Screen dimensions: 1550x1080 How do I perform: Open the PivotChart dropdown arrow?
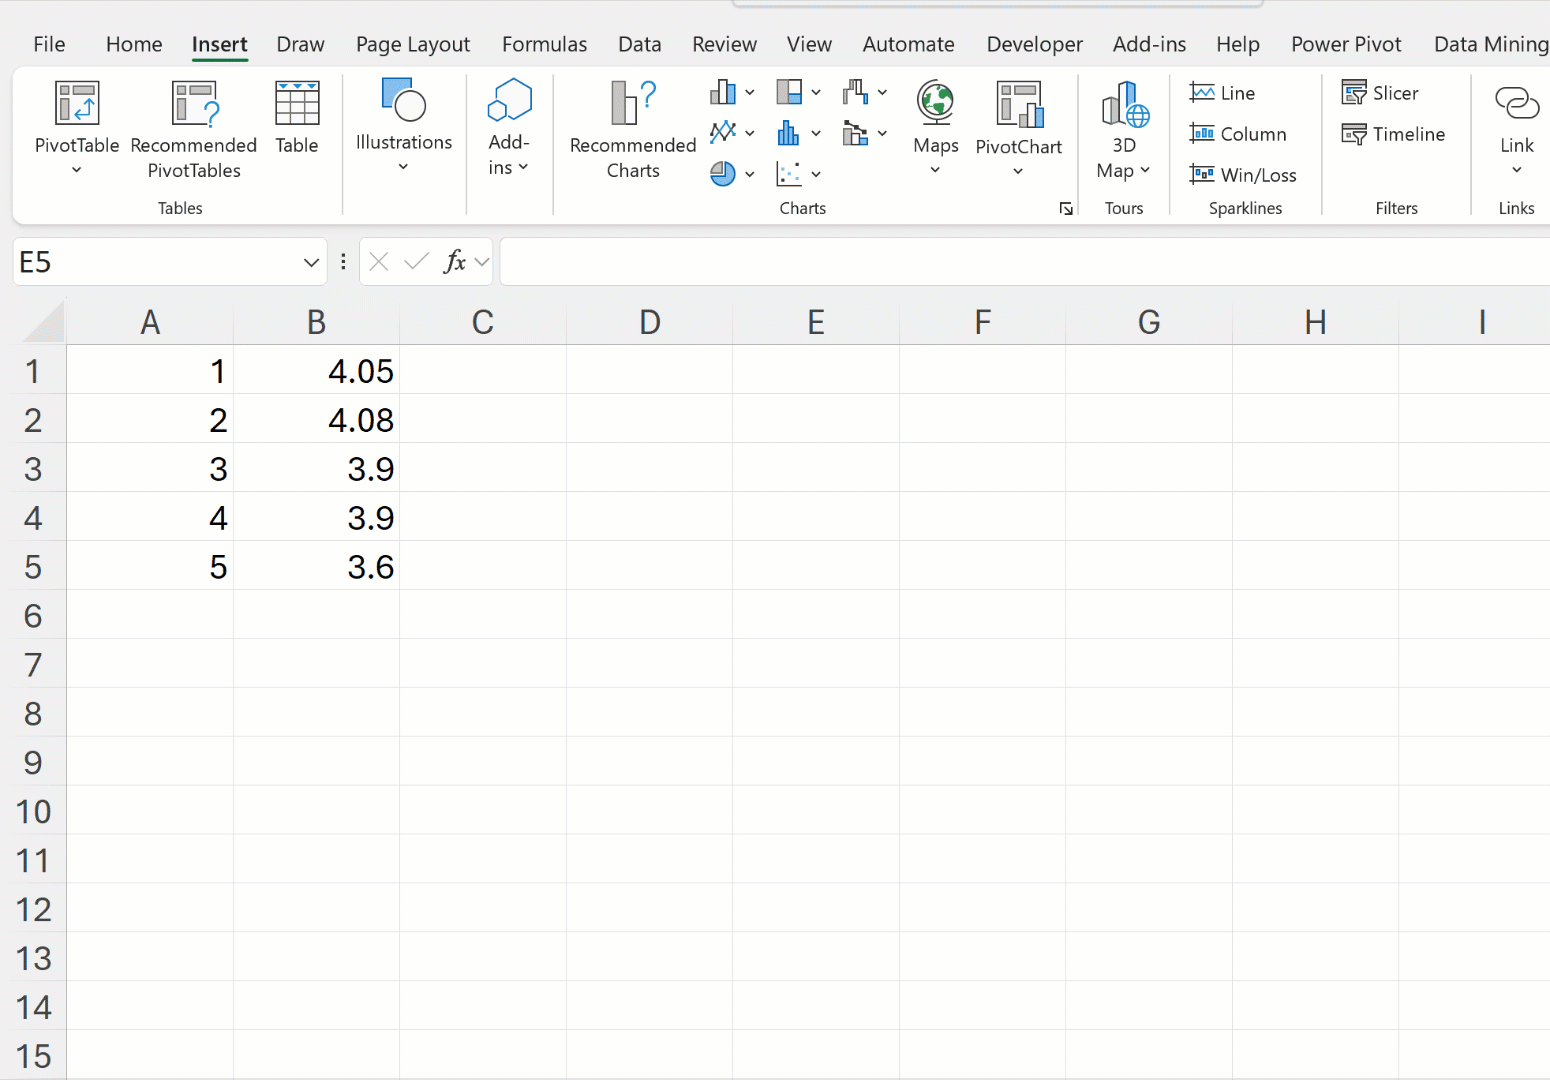(x=1018, y=171)
